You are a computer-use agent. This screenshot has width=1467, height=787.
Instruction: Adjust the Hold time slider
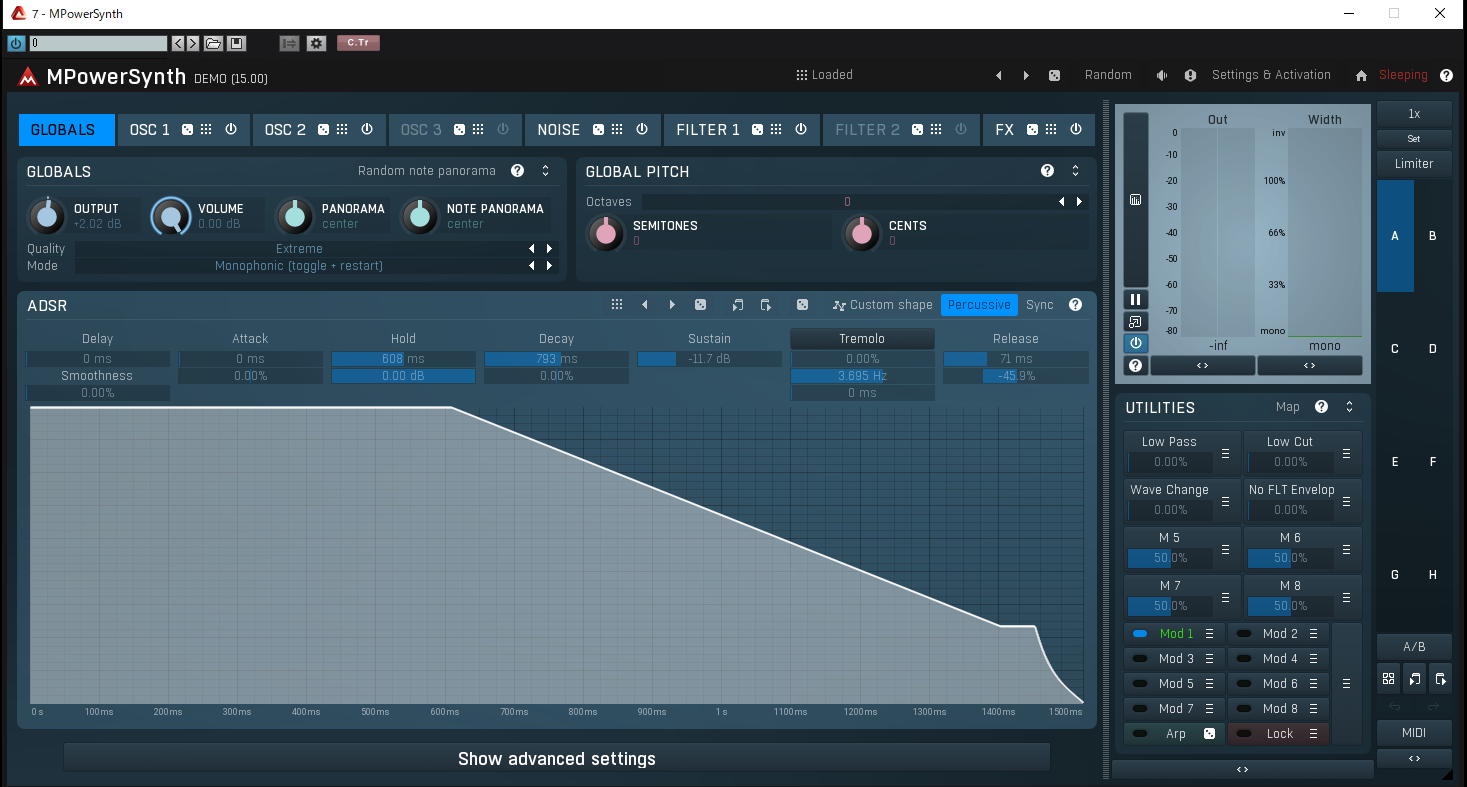click(x=403, y=359)
